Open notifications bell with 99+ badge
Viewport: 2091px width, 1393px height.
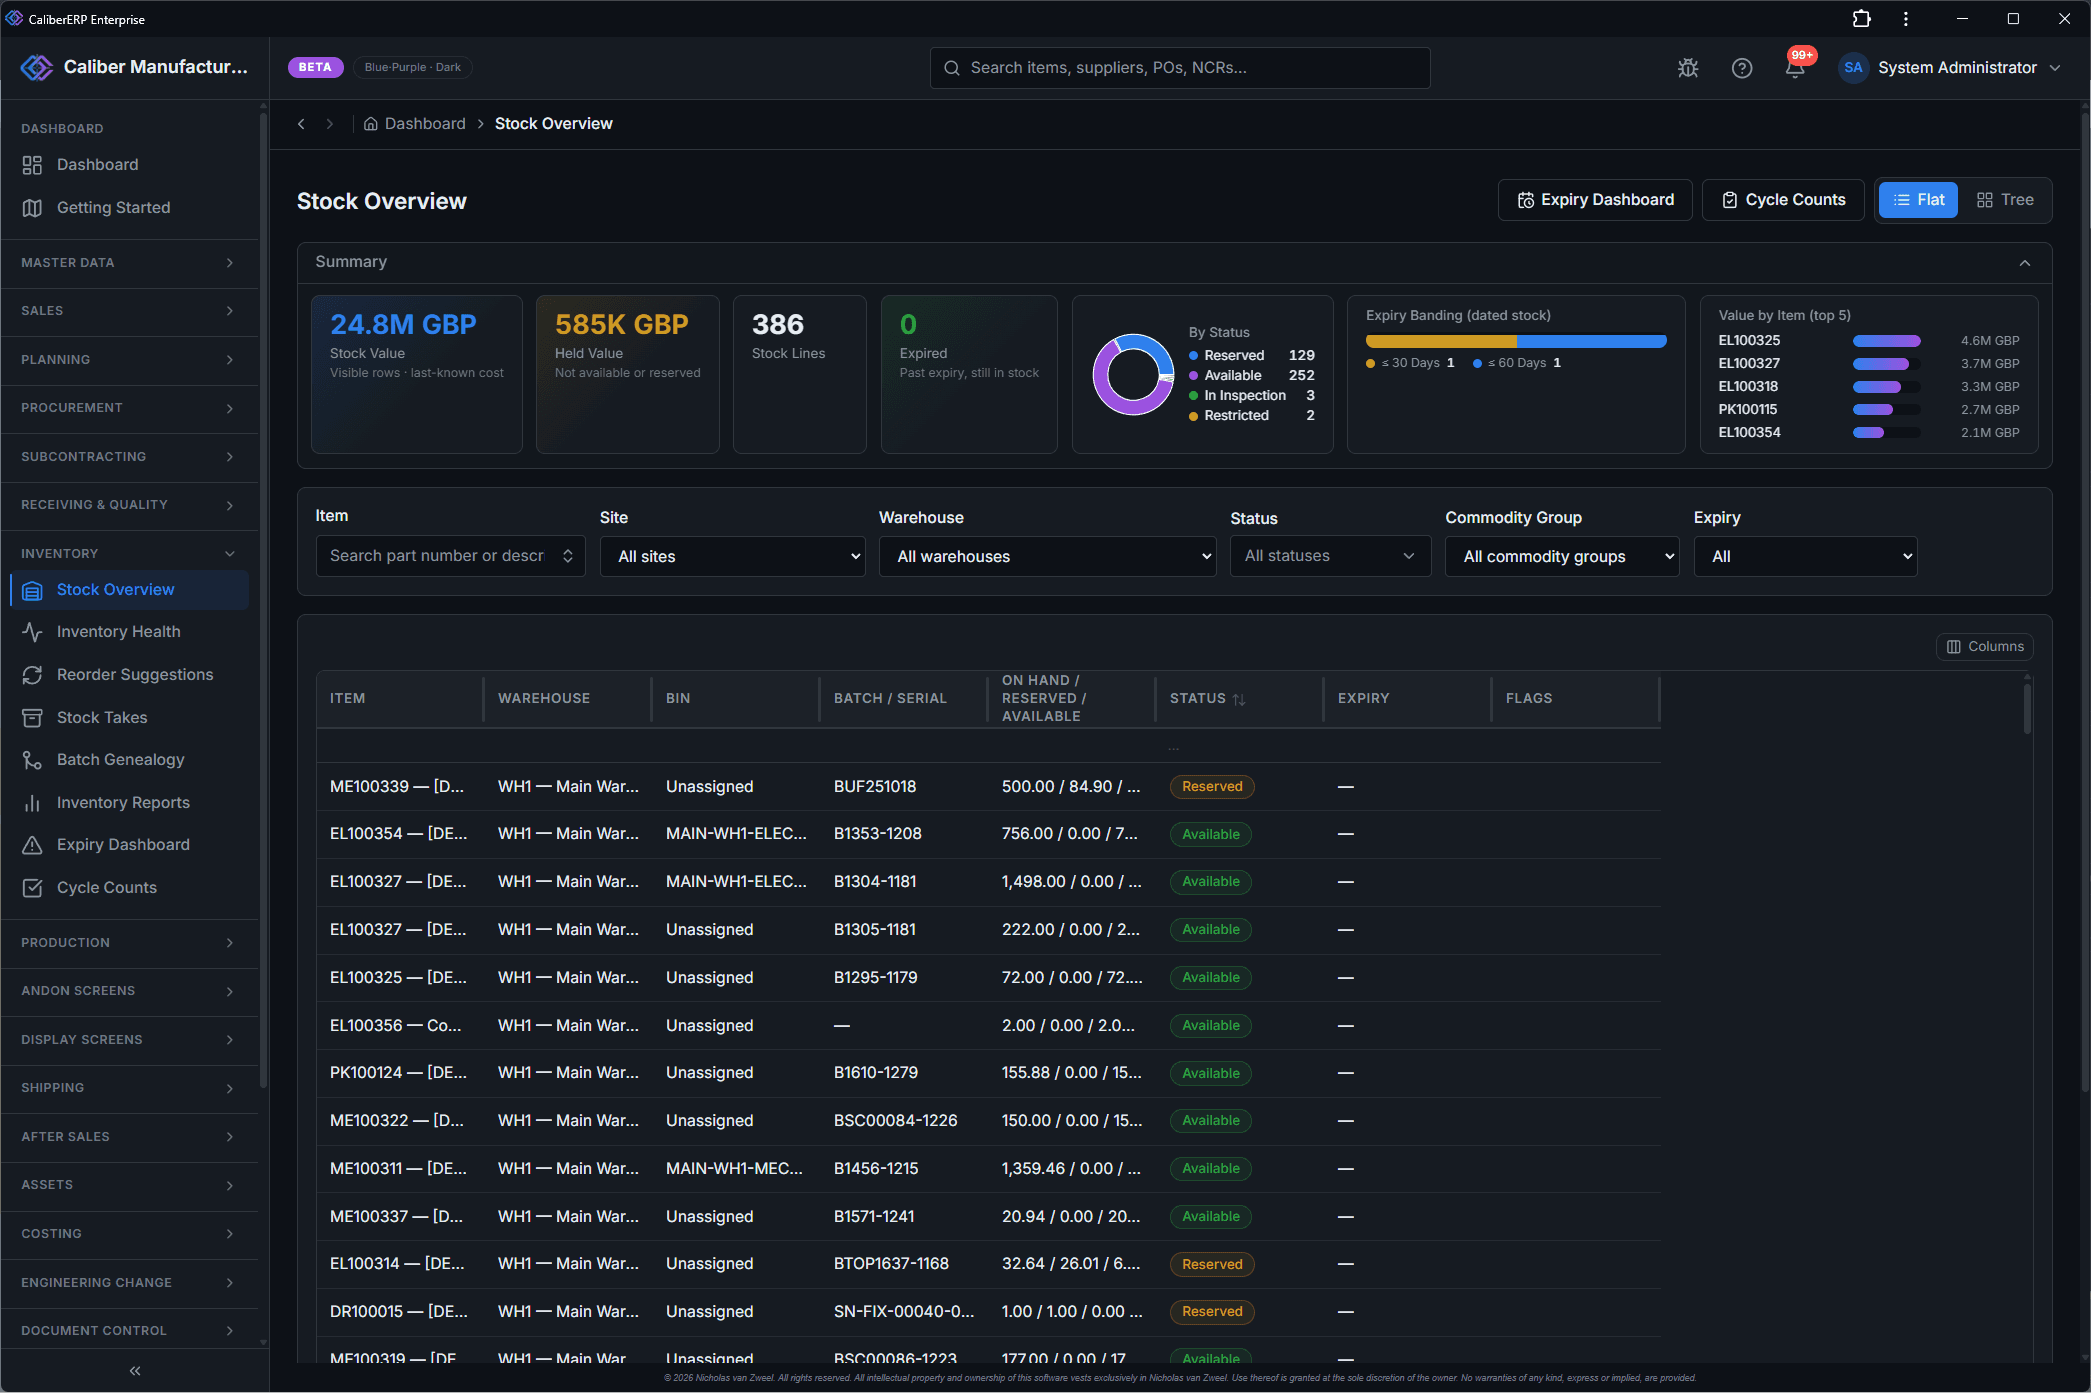click(x=1796, y=68)
